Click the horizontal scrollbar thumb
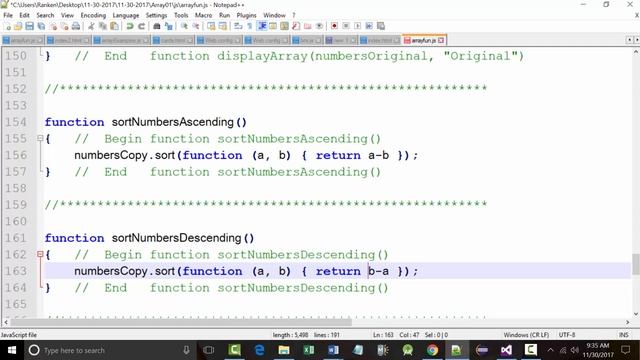Screen dimensions: 640x360 coord(180,322)
